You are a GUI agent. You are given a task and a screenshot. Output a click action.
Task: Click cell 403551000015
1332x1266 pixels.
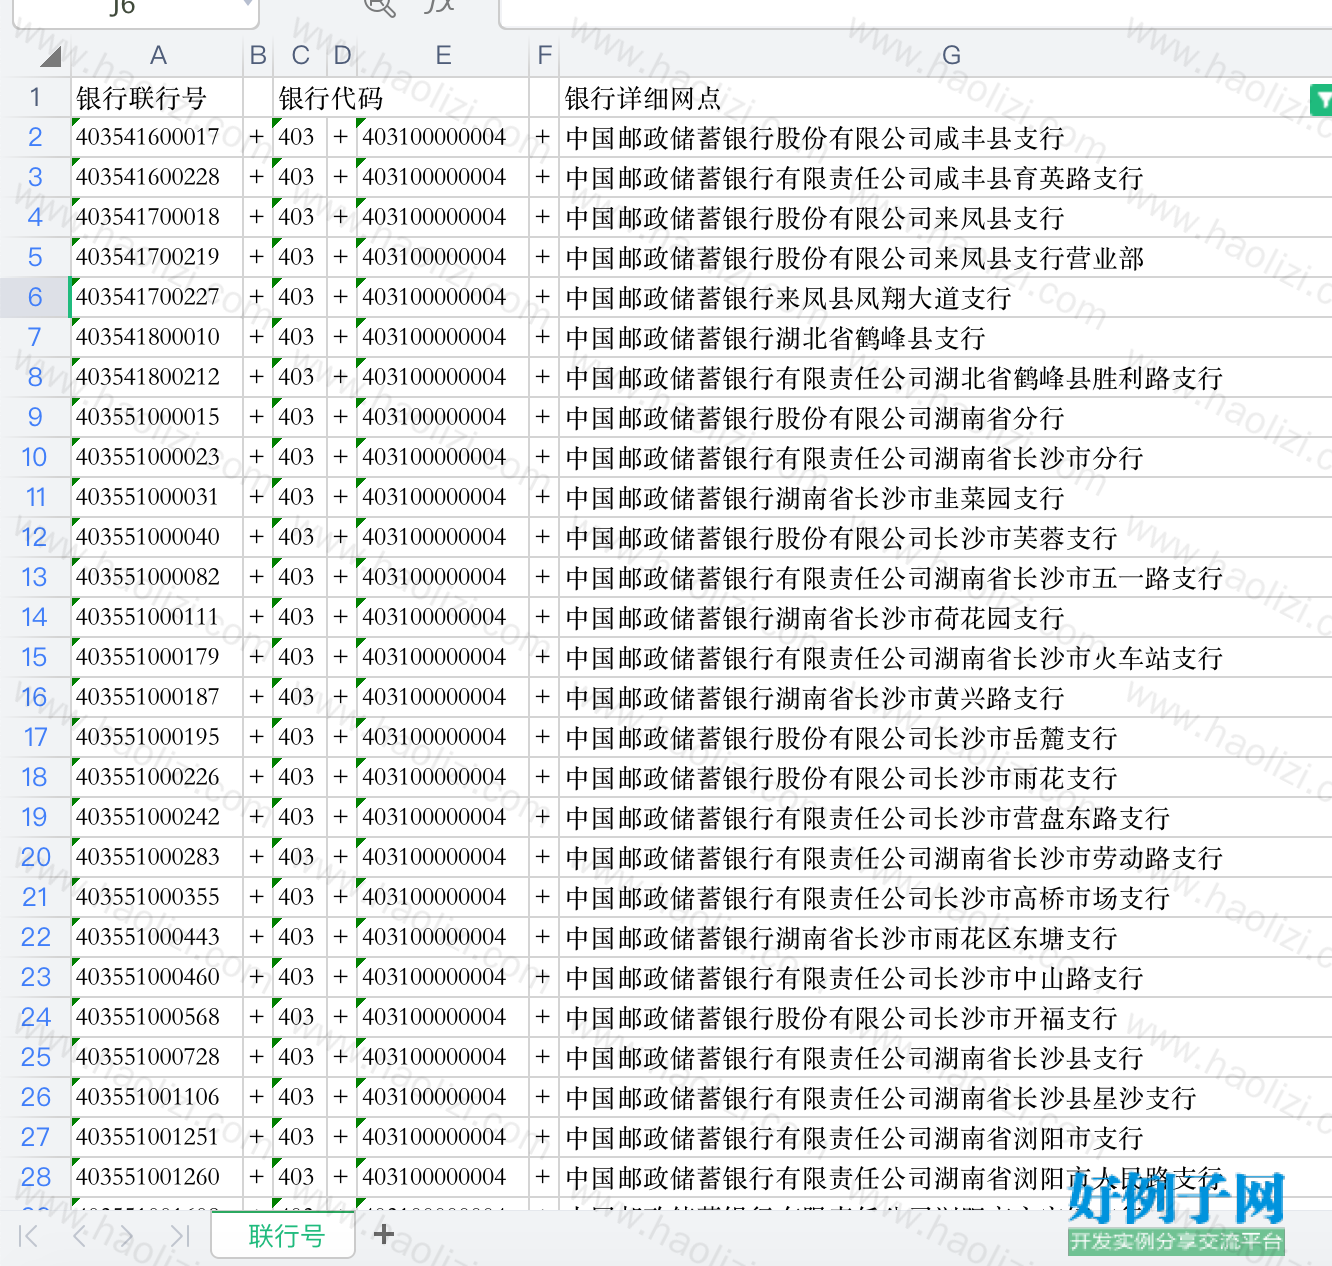coord(157,417)
